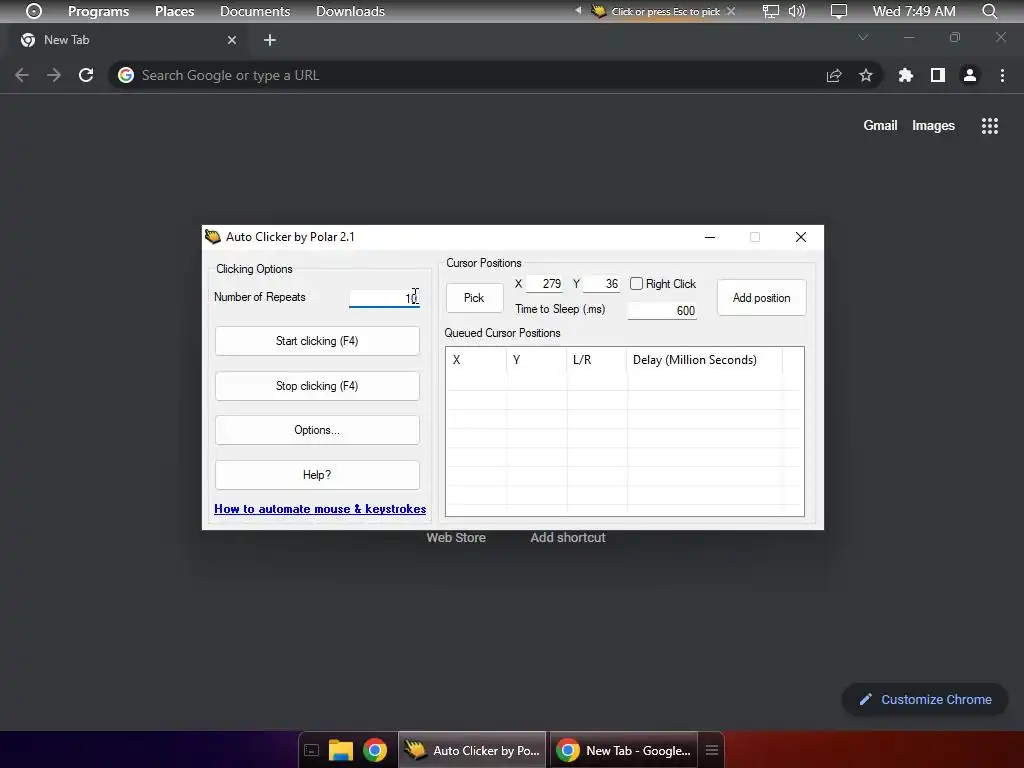1024x768 pixels.
Task: Click the Auto Clicker tray notification icon
Action: click(598, 11)
